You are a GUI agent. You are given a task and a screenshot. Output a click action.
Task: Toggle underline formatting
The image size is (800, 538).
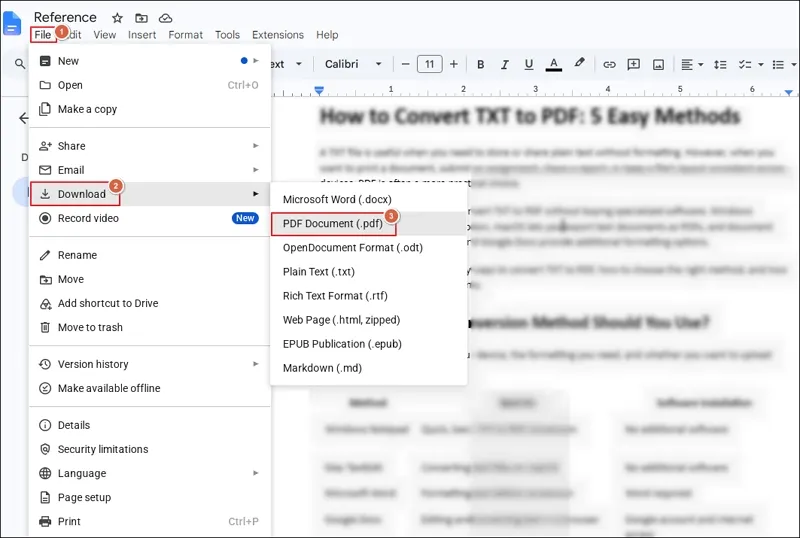tap(529, 64)
